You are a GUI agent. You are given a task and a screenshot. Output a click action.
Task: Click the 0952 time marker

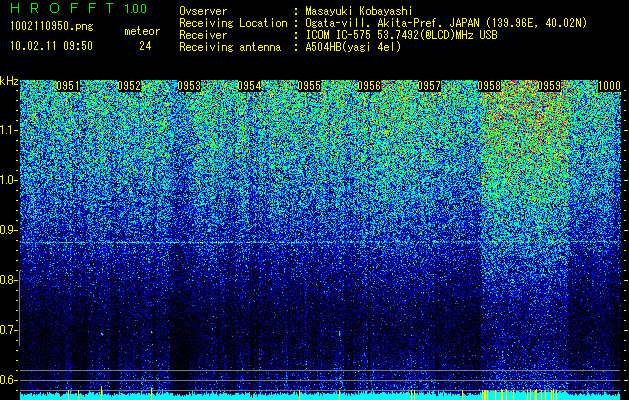click(x=129, y=86)
